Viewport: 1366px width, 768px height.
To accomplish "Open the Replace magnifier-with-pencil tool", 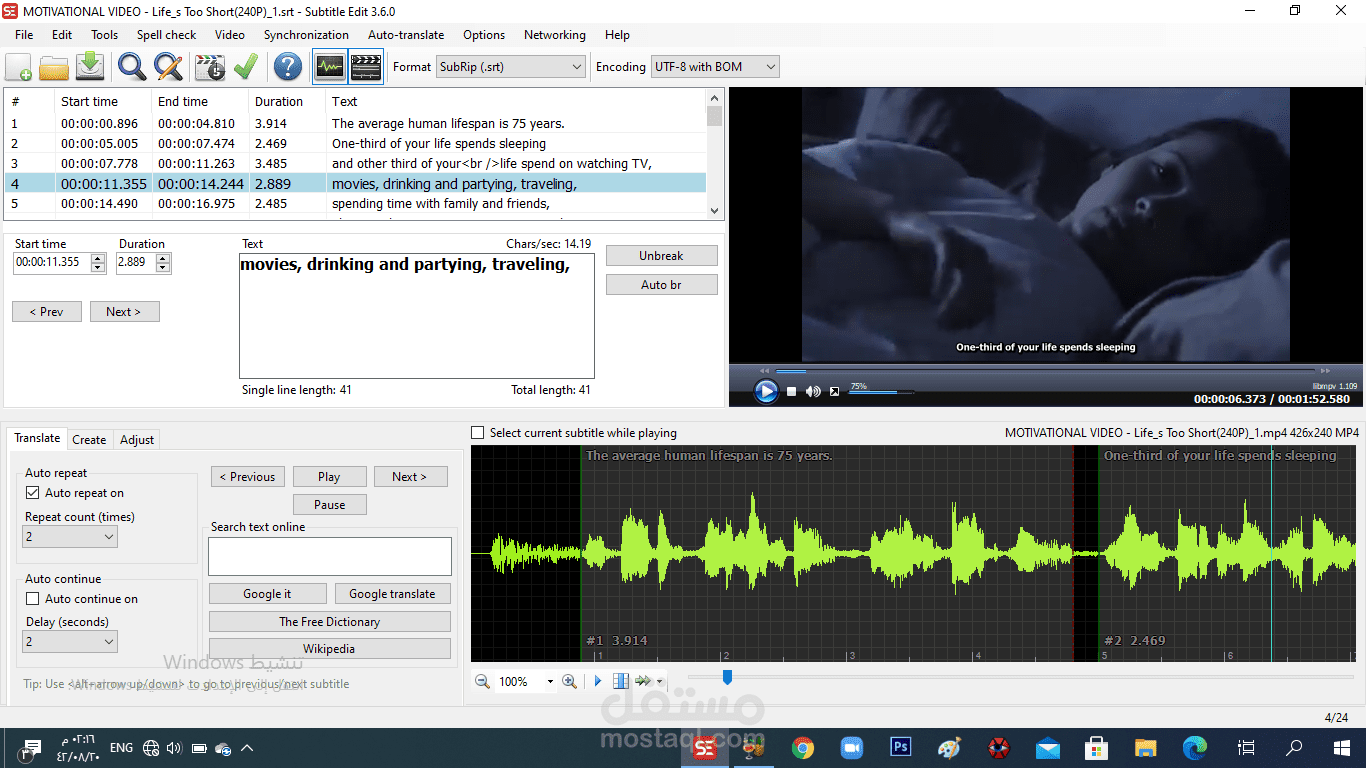I will tap(168, 67).
